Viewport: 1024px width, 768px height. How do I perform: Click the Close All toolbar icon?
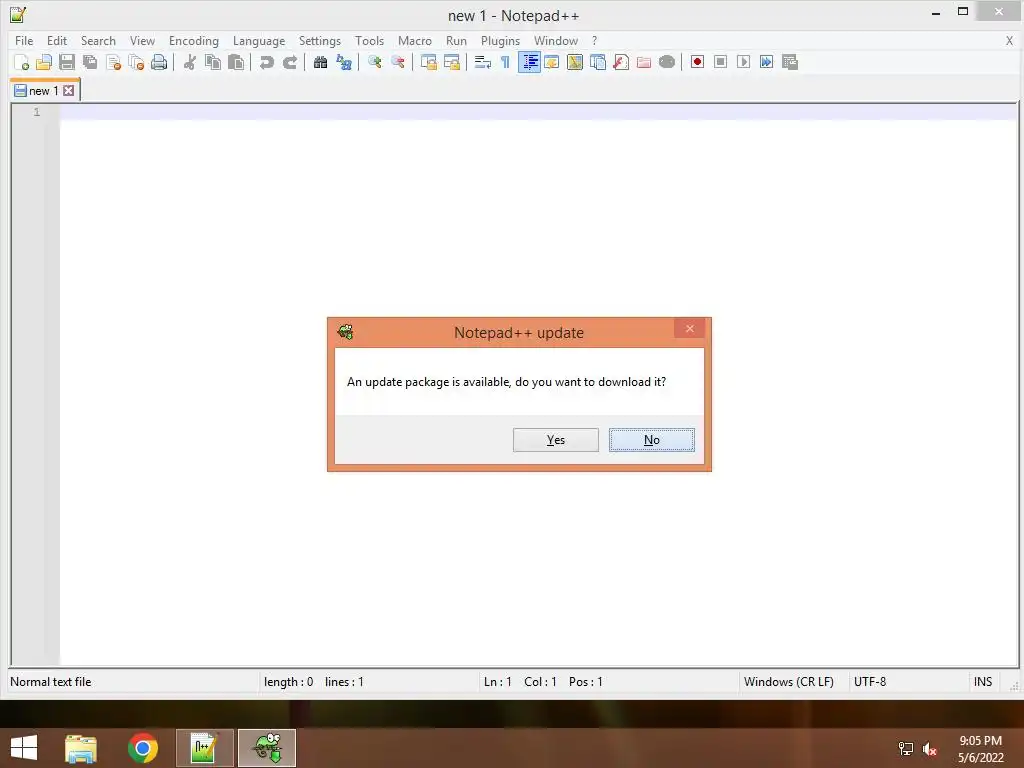(x=136, y=62)
